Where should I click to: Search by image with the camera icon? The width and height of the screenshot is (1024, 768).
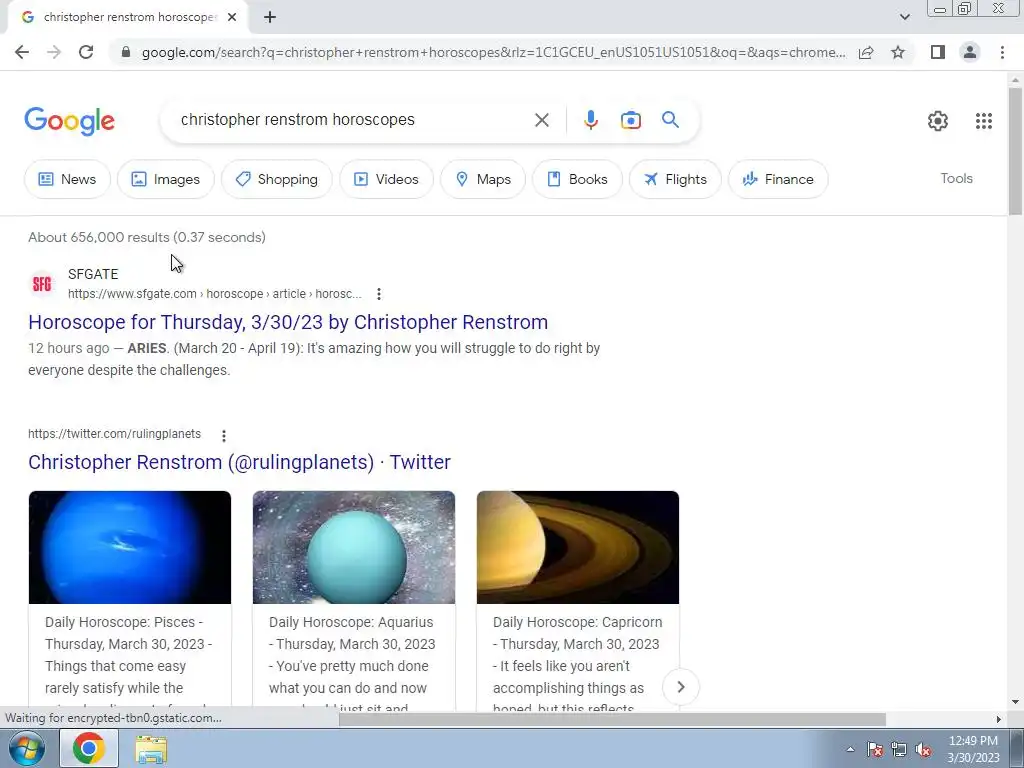pyautogui.click(x=630, y=120)
